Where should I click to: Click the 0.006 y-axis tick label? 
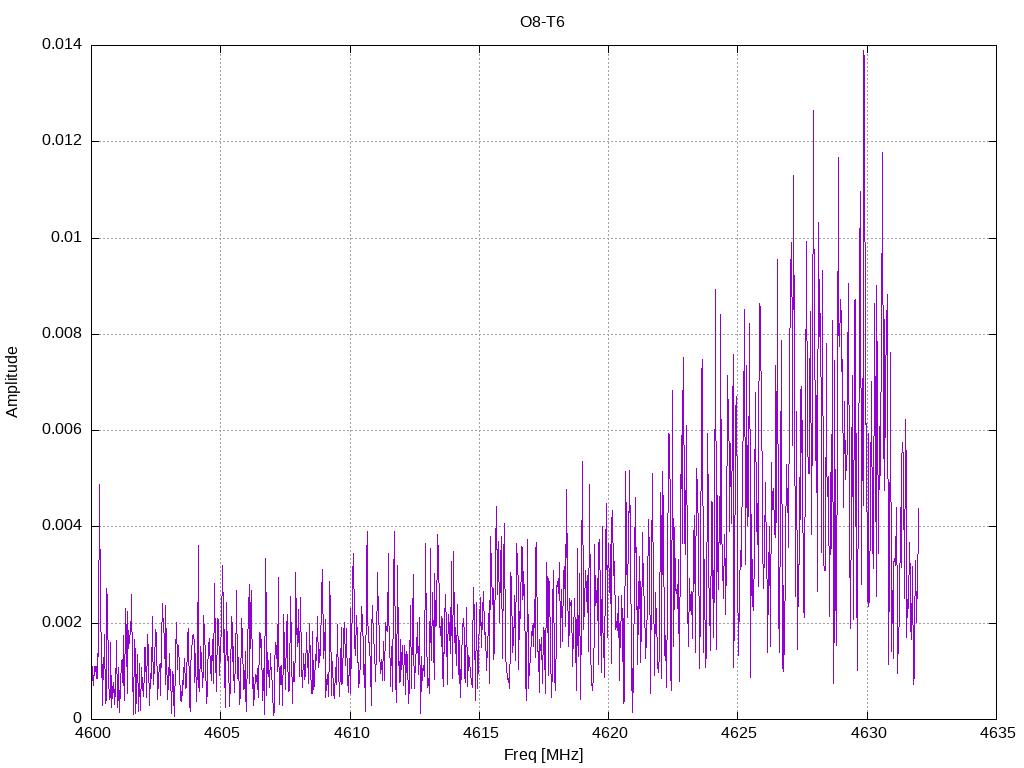(61, 430)
